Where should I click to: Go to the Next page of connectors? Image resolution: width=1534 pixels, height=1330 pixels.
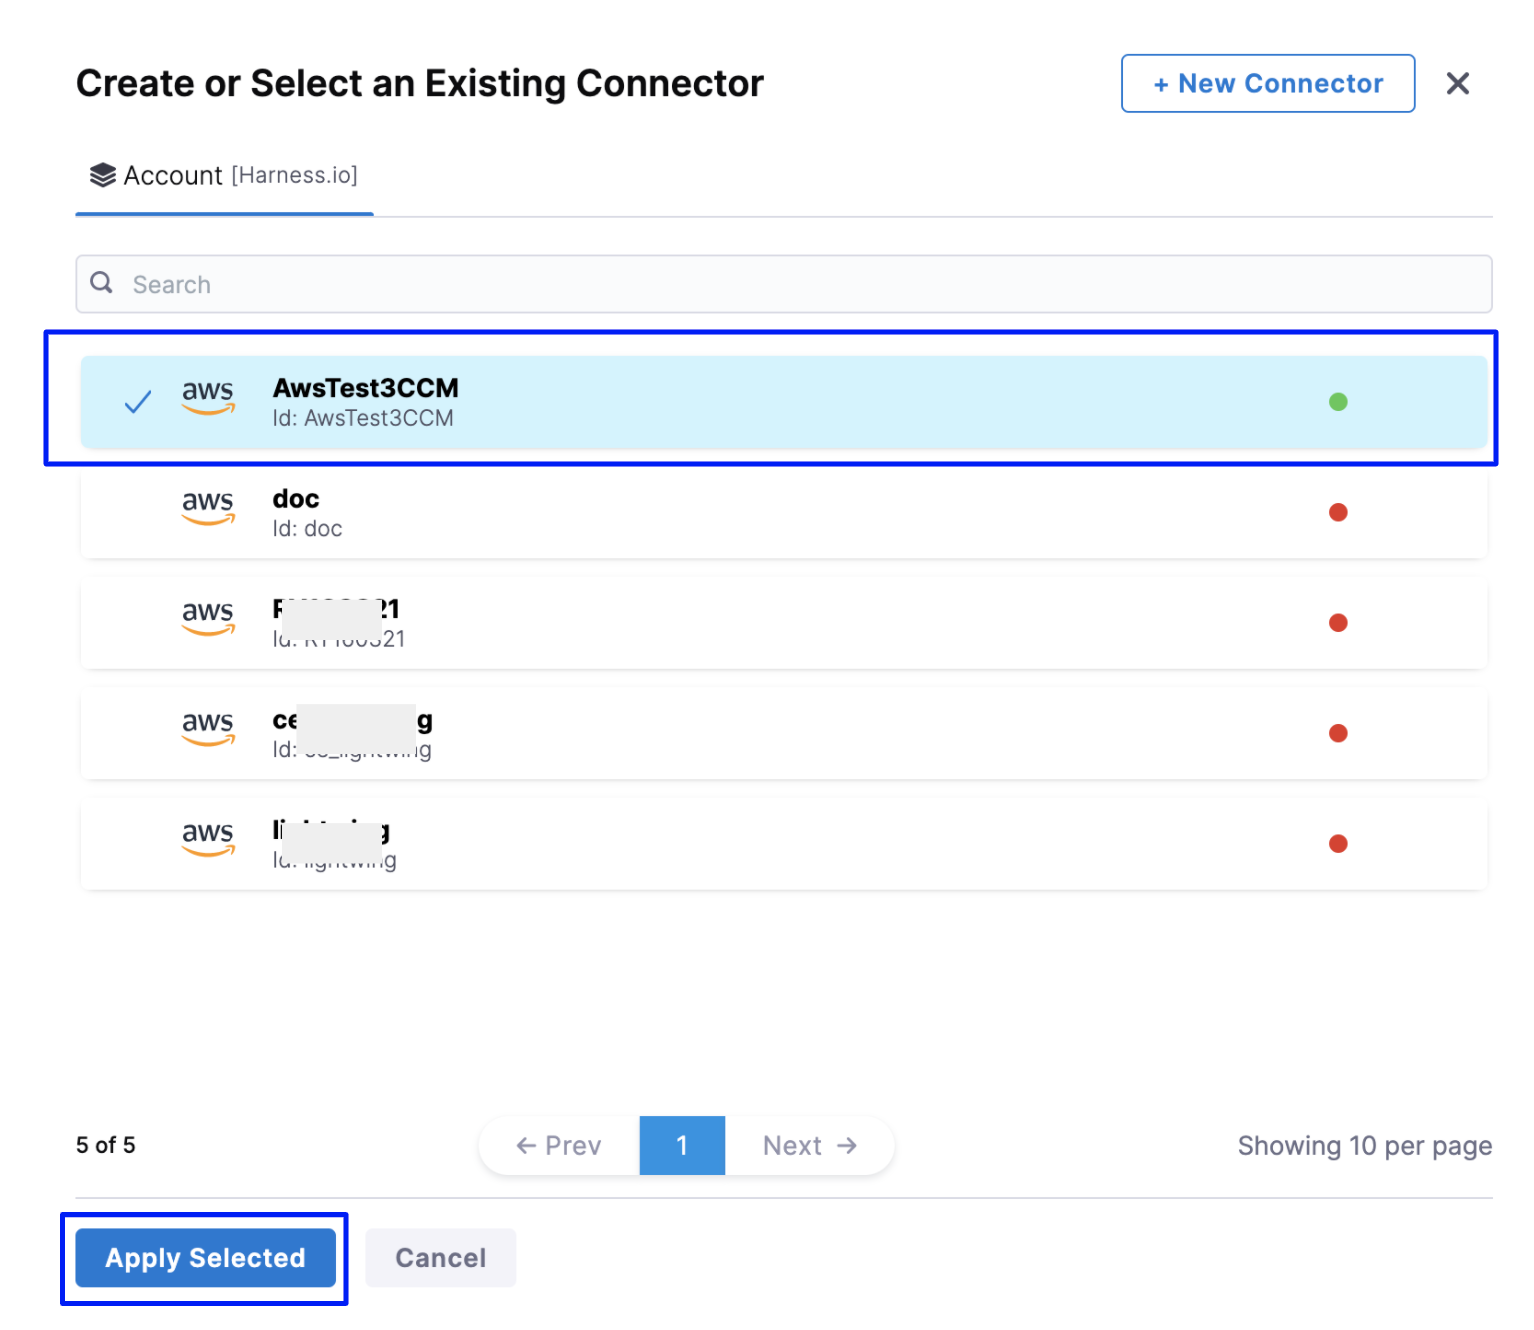point(810,1145)
